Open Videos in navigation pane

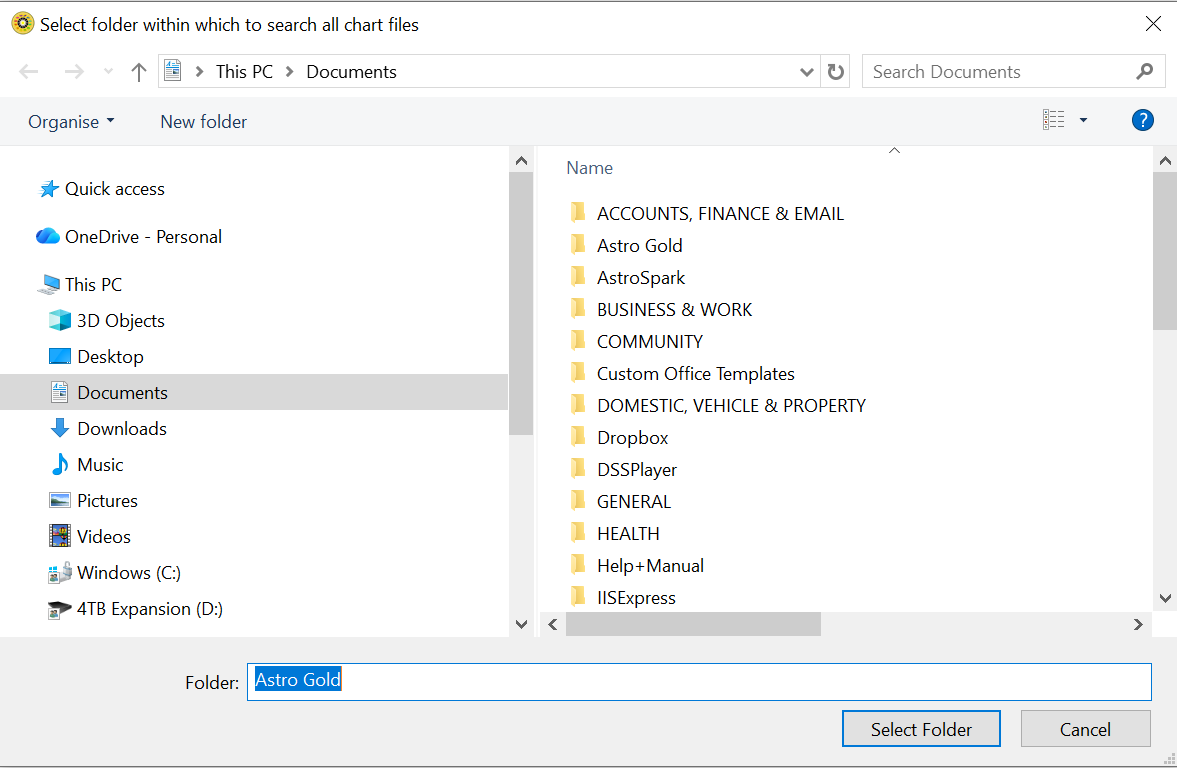[90, 537]
